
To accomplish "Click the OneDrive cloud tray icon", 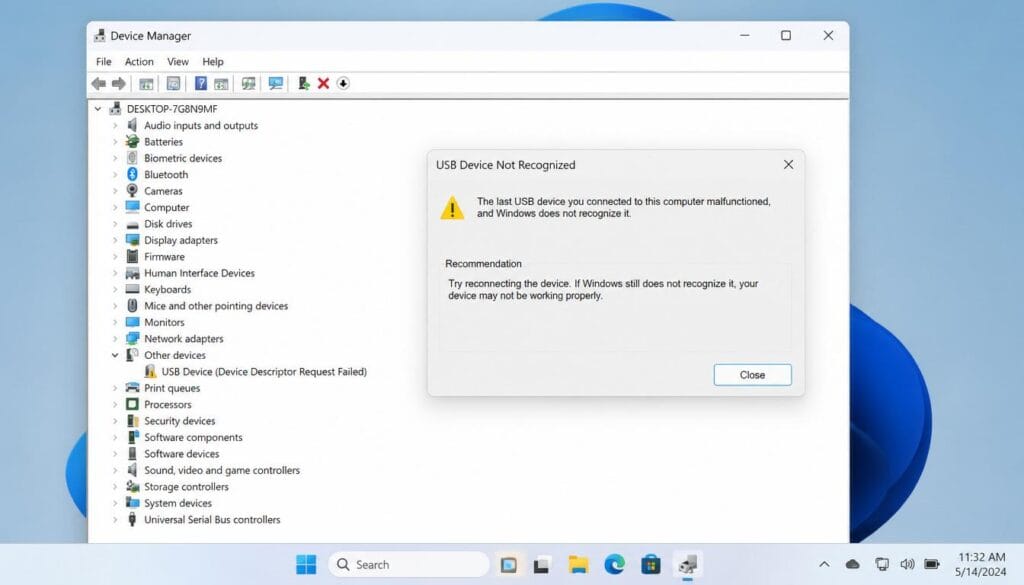I will [852, 564].
